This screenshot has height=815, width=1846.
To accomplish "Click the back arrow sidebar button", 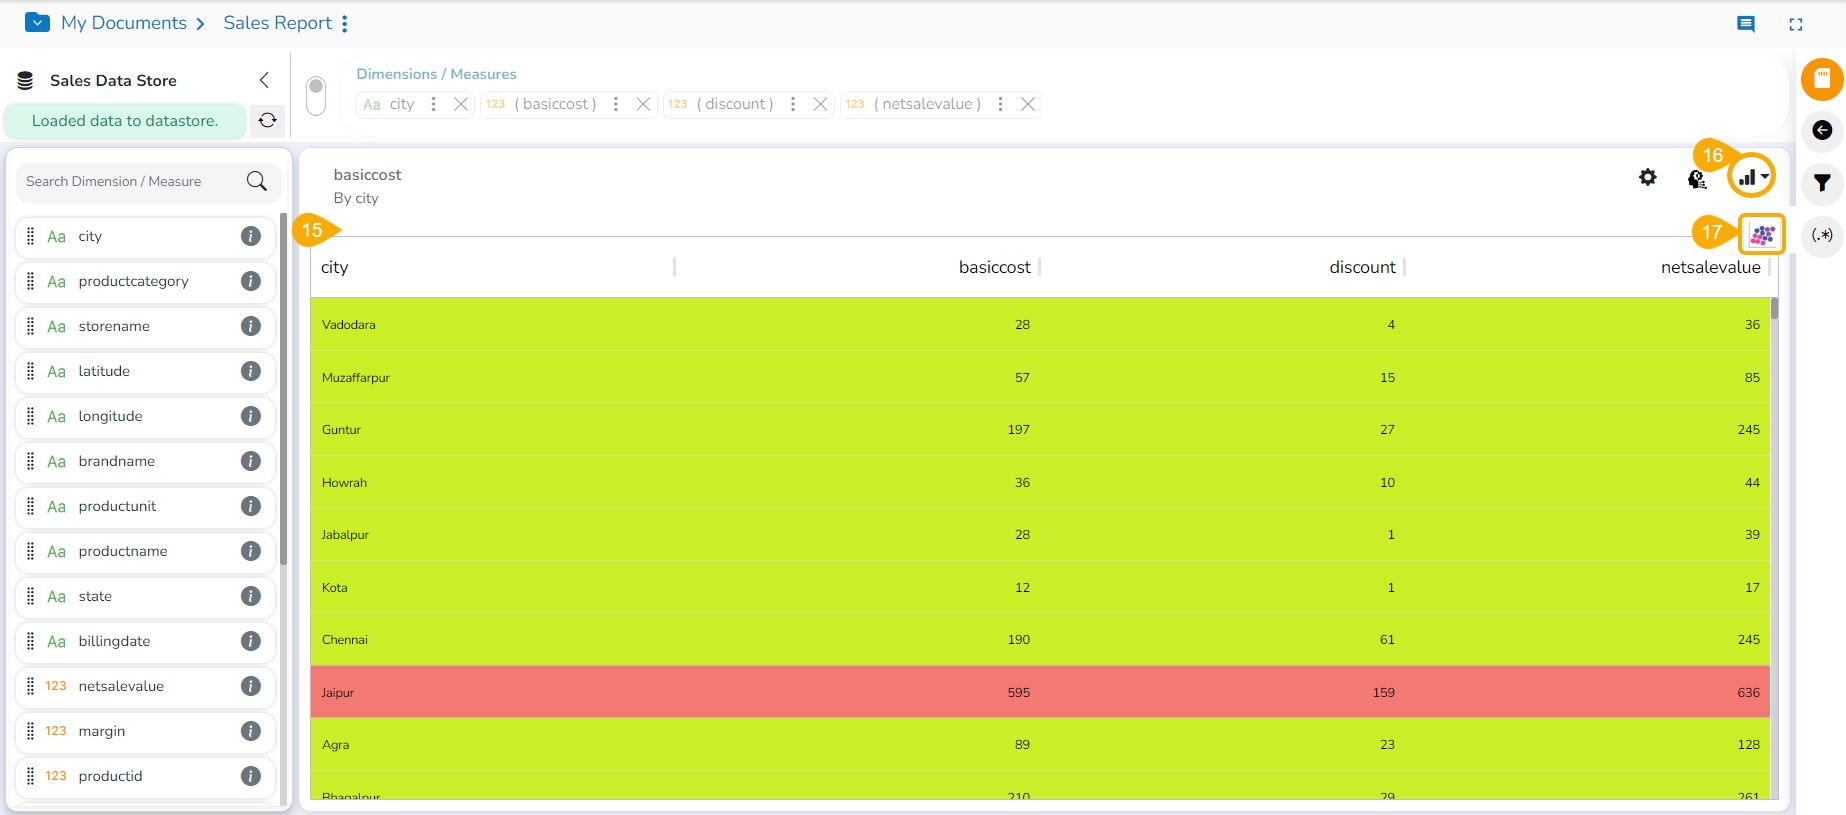I will pyautogui.click(x=1822, y=130).
